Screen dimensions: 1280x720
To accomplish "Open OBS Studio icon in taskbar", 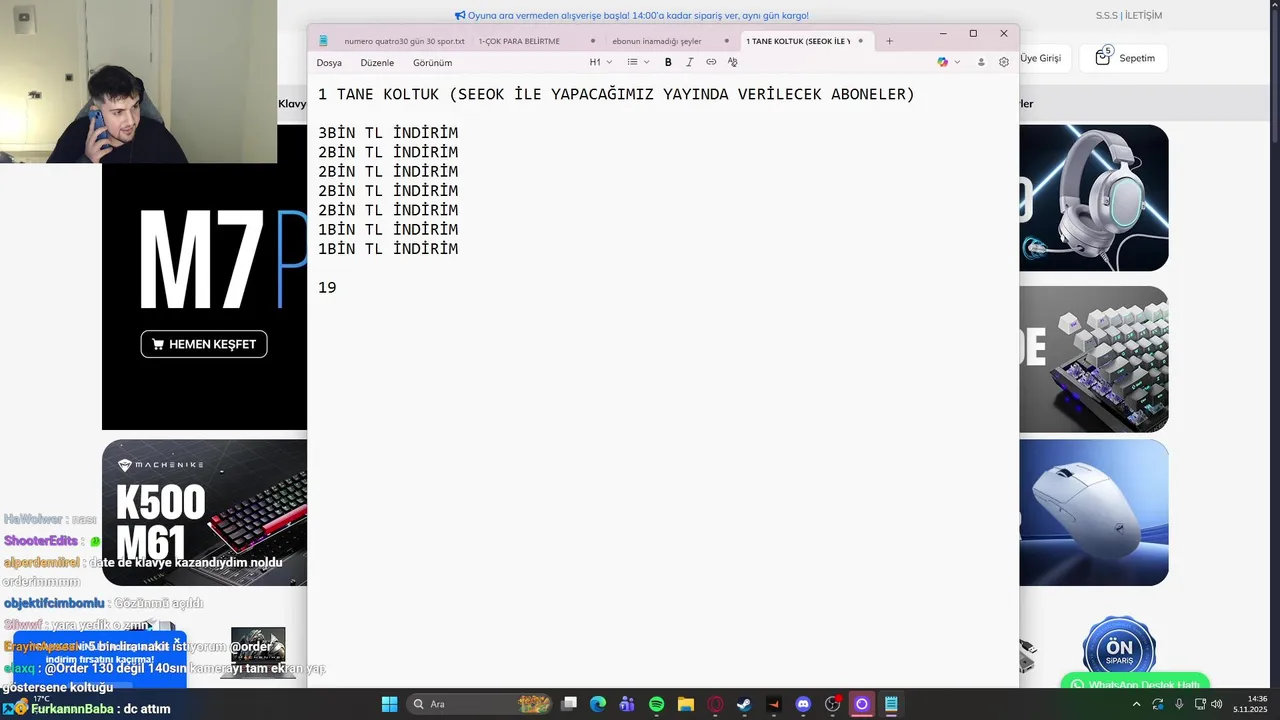I will click(x=832, y=704).
